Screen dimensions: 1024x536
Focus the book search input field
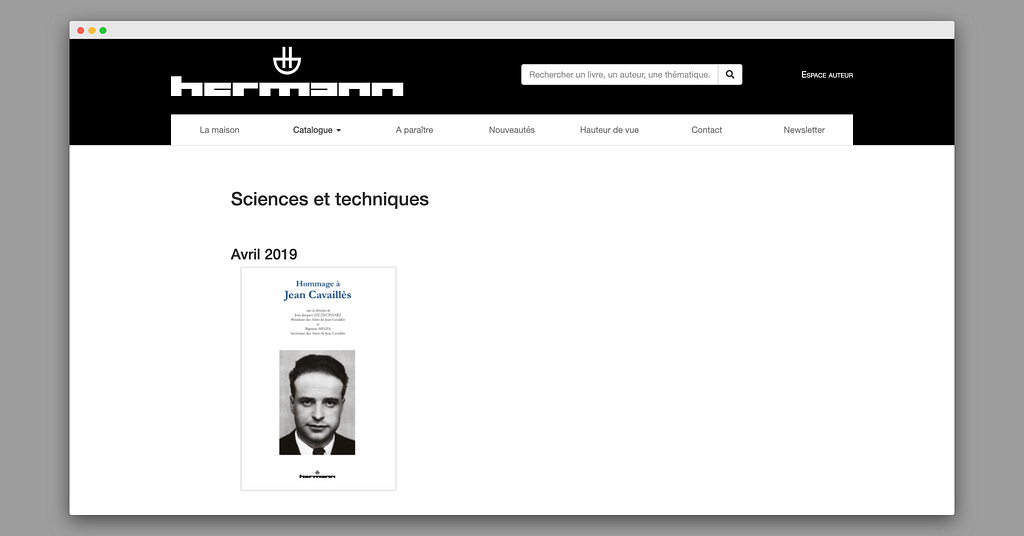pos(619,74)
